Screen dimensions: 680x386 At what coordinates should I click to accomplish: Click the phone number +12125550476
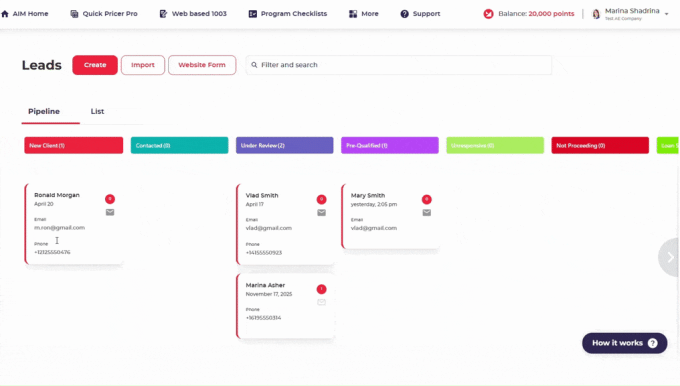point(52,252)
